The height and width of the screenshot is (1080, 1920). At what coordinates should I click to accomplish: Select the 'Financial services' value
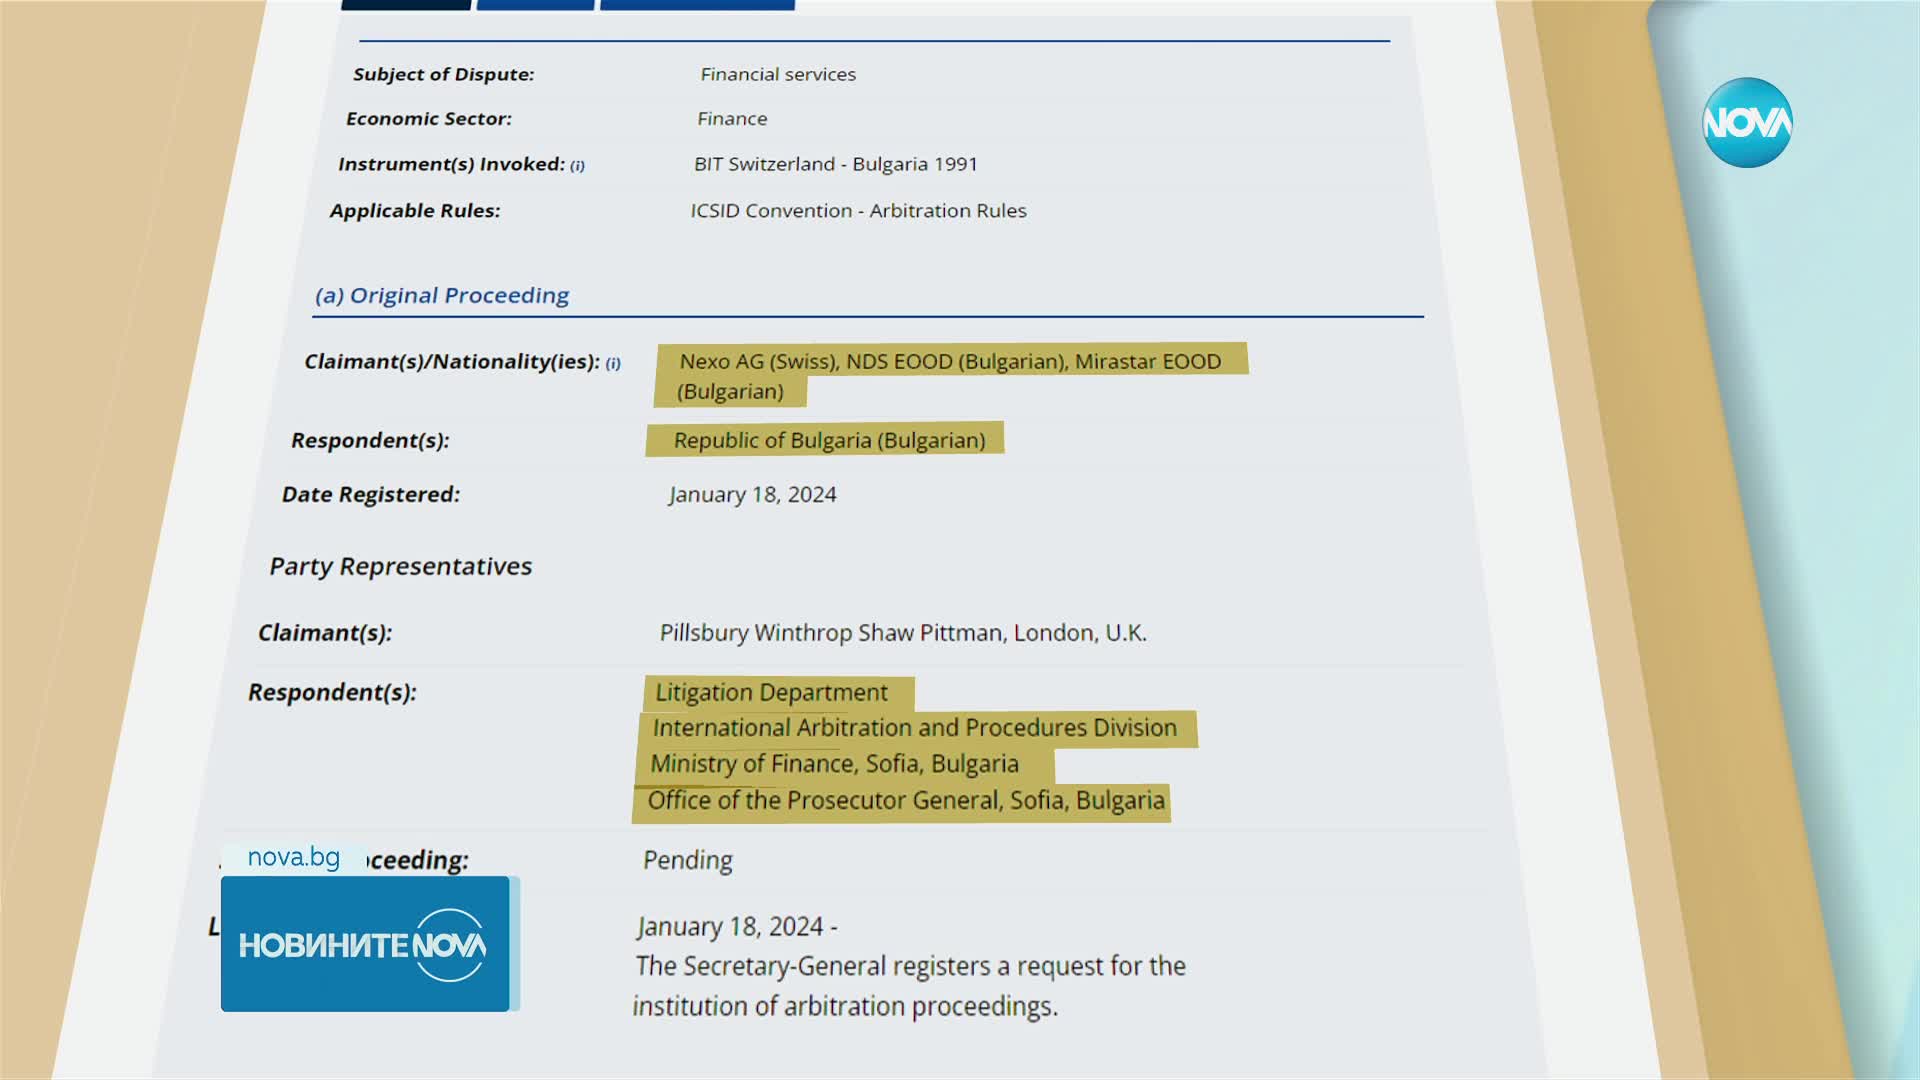(x=778, y=74)
